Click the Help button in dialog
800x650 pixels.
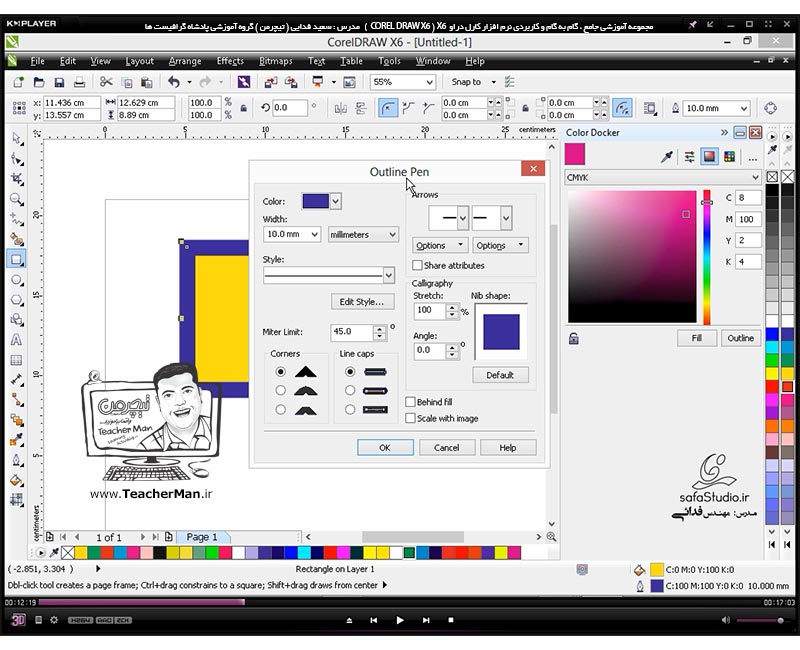point(508,447)
